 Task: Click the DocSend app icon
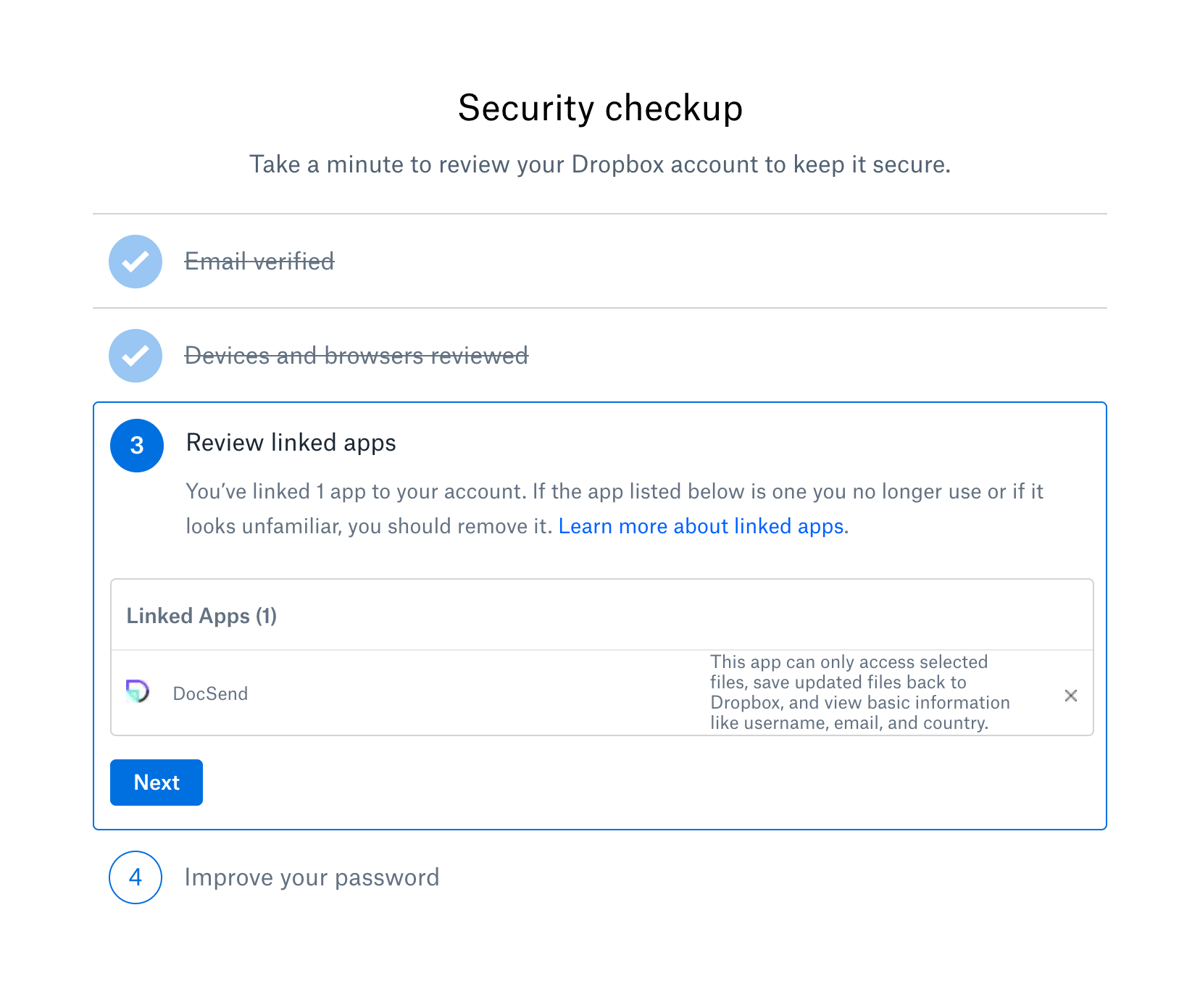point(138,692)
